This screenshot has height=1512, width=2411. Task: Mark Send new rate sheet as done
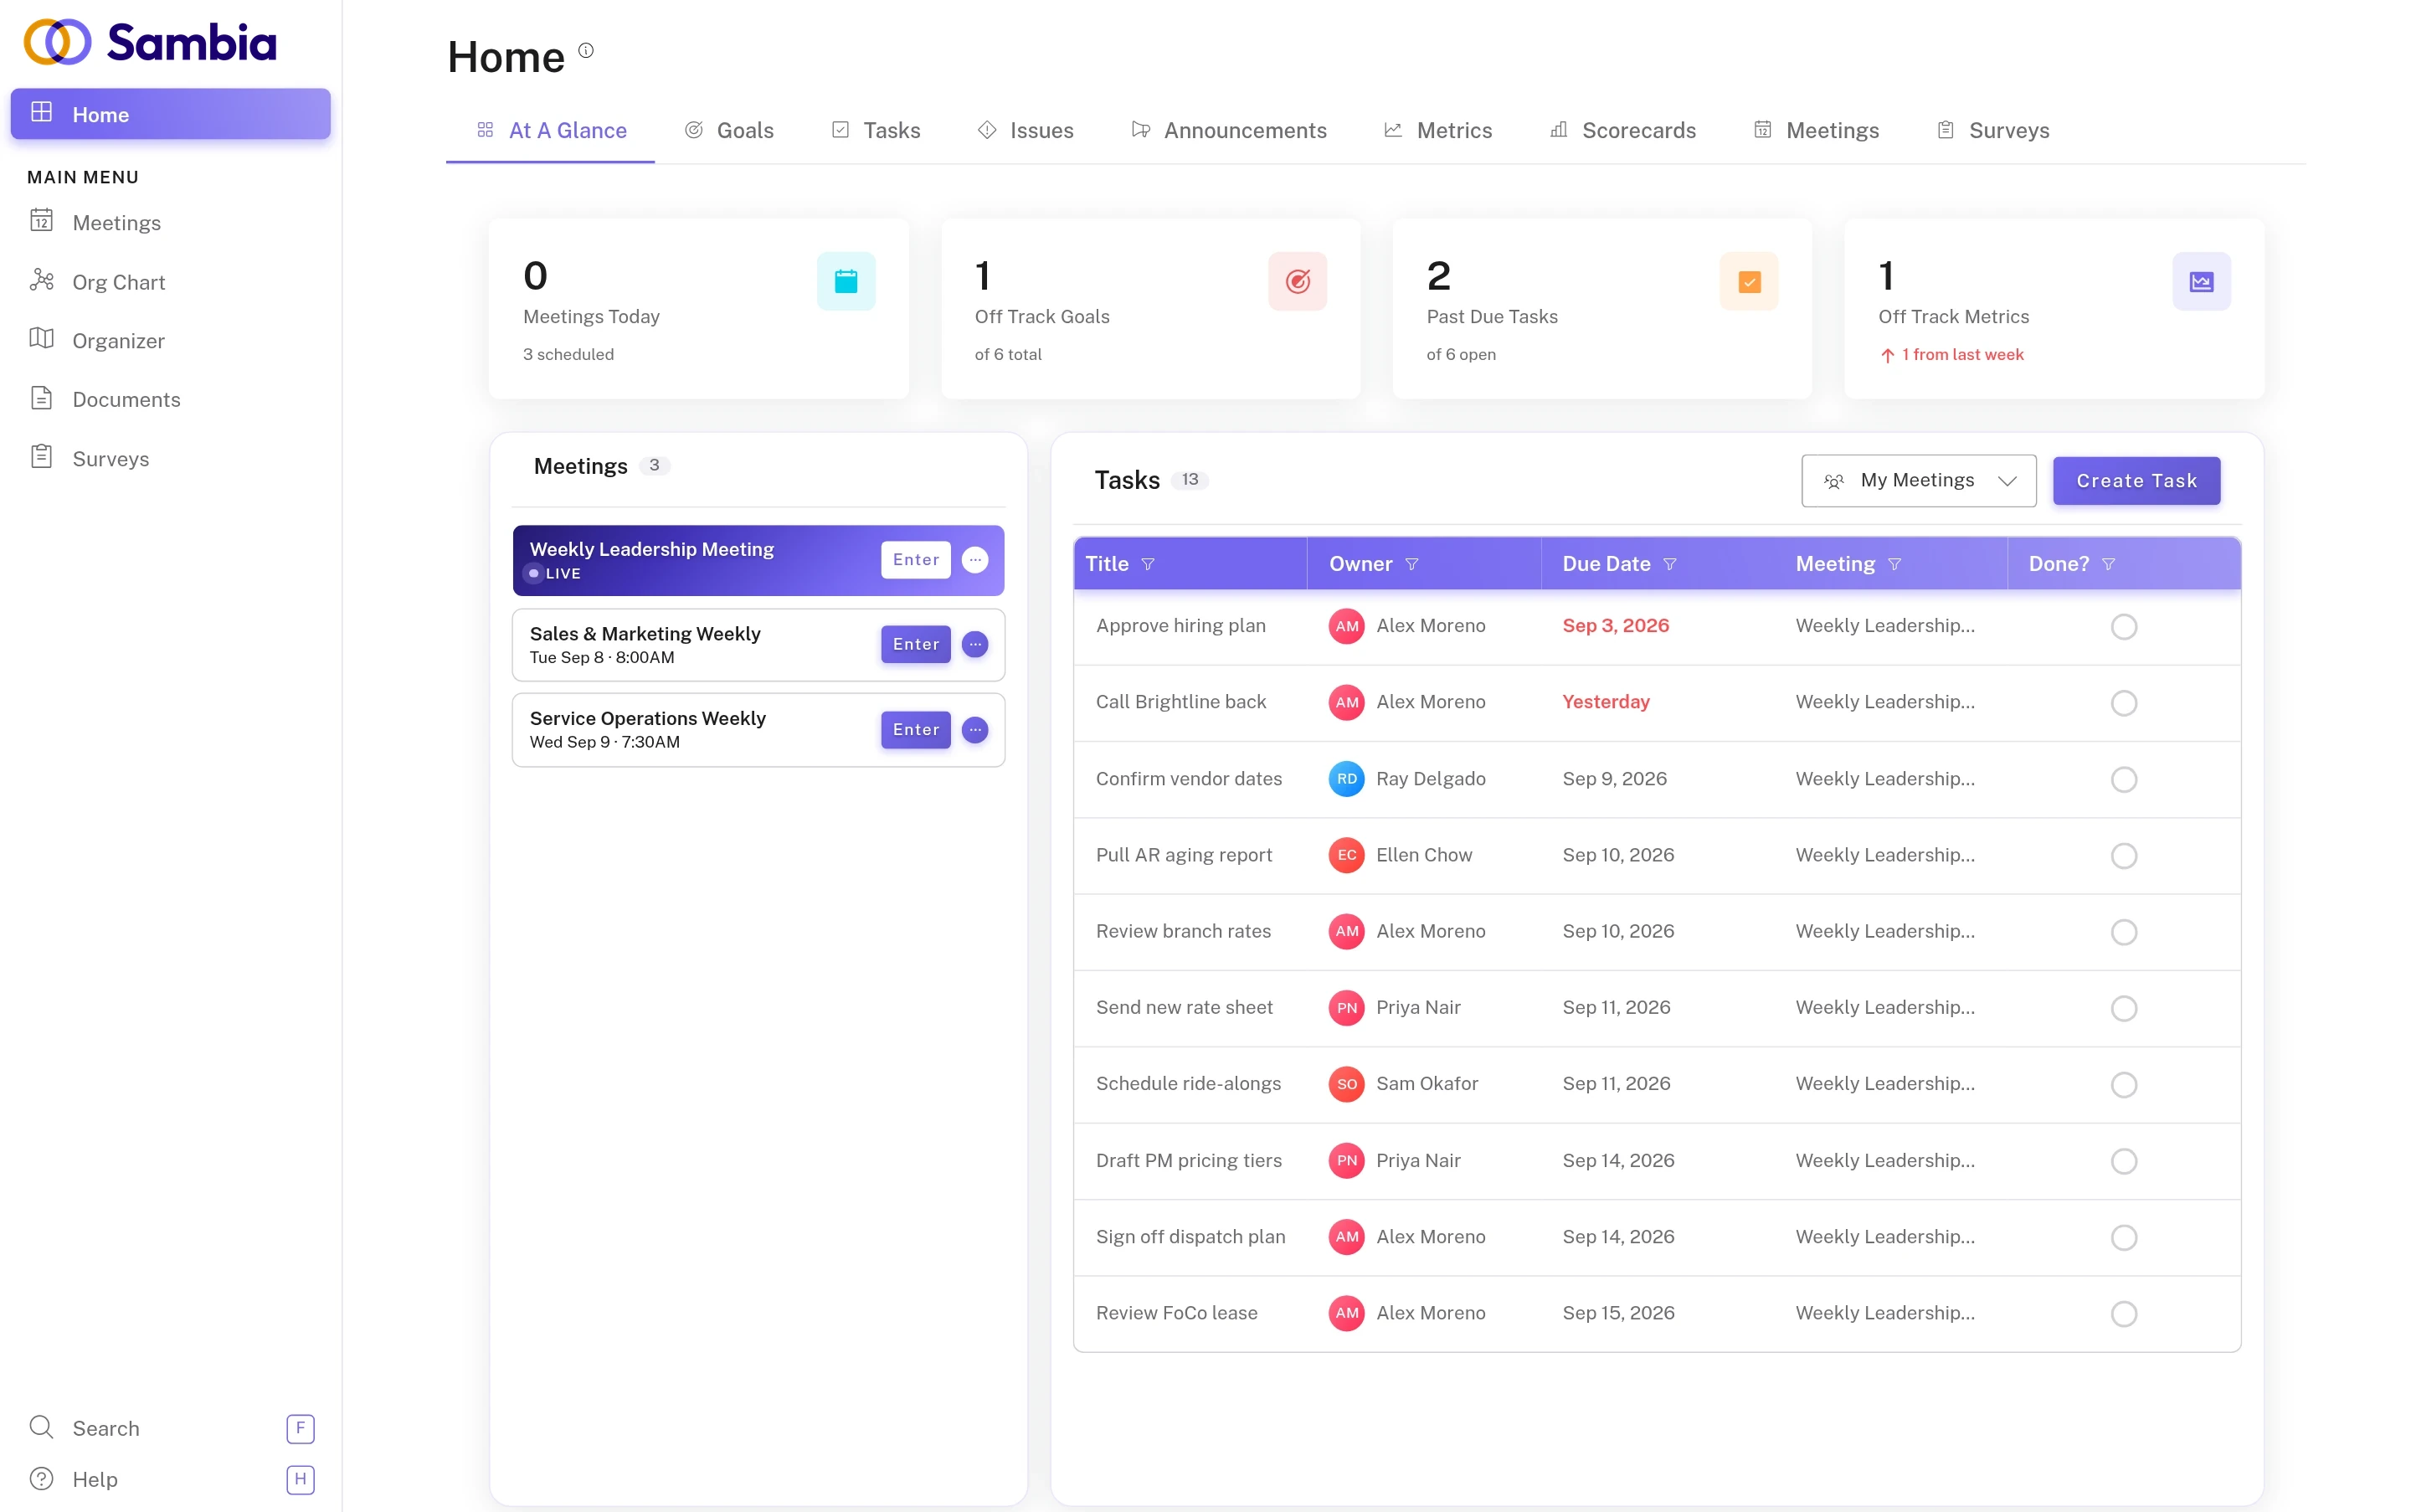pyautogui.click(x=2123, y=1008)
